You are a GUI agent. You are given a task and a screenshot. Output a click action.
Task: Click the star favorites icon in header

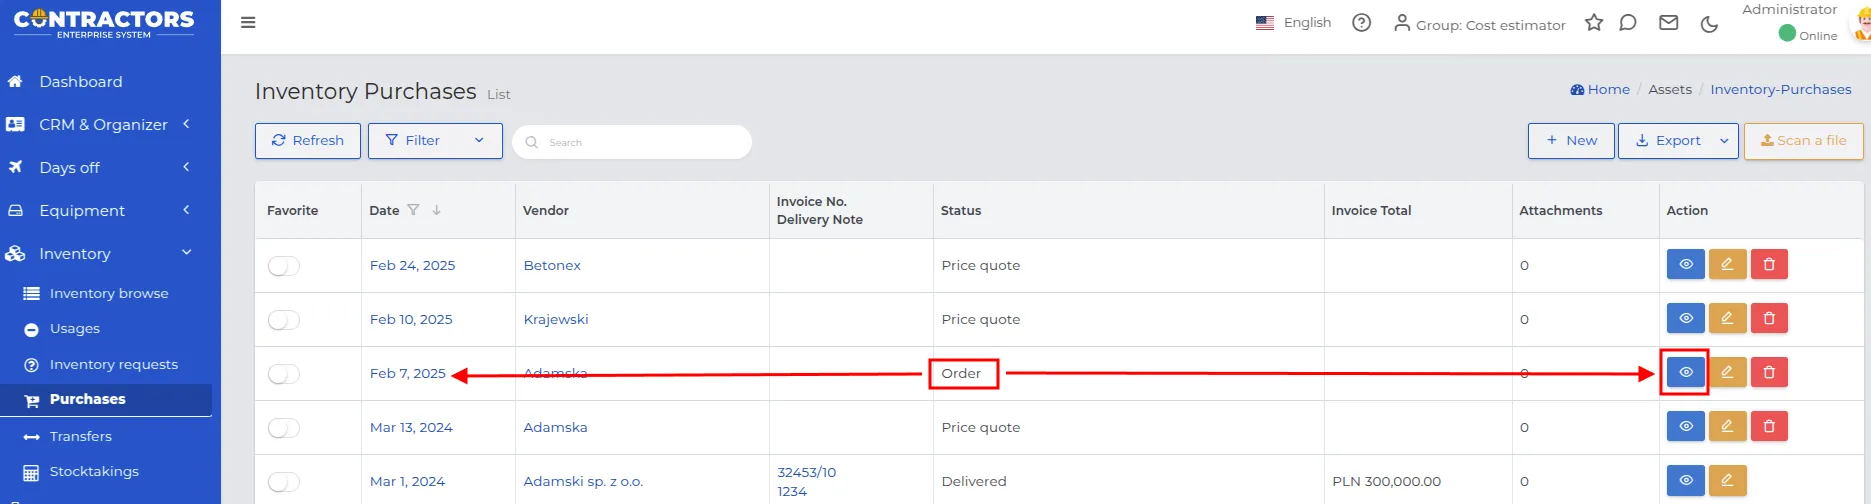point(1594,22)
